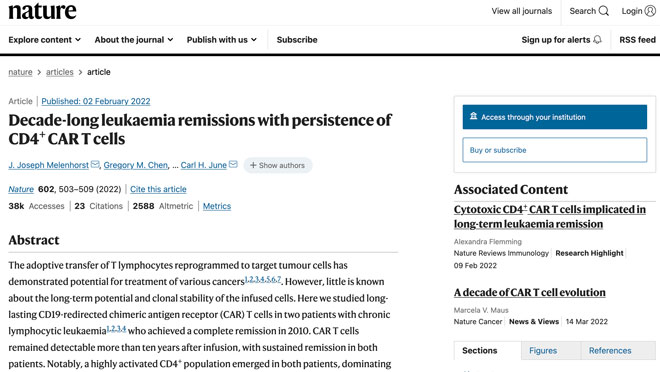This screenshot has width=660, height=372.
Task: Open A decade of CAR T cell evolution
Action: pyautogui.click(x=530, y=292)
